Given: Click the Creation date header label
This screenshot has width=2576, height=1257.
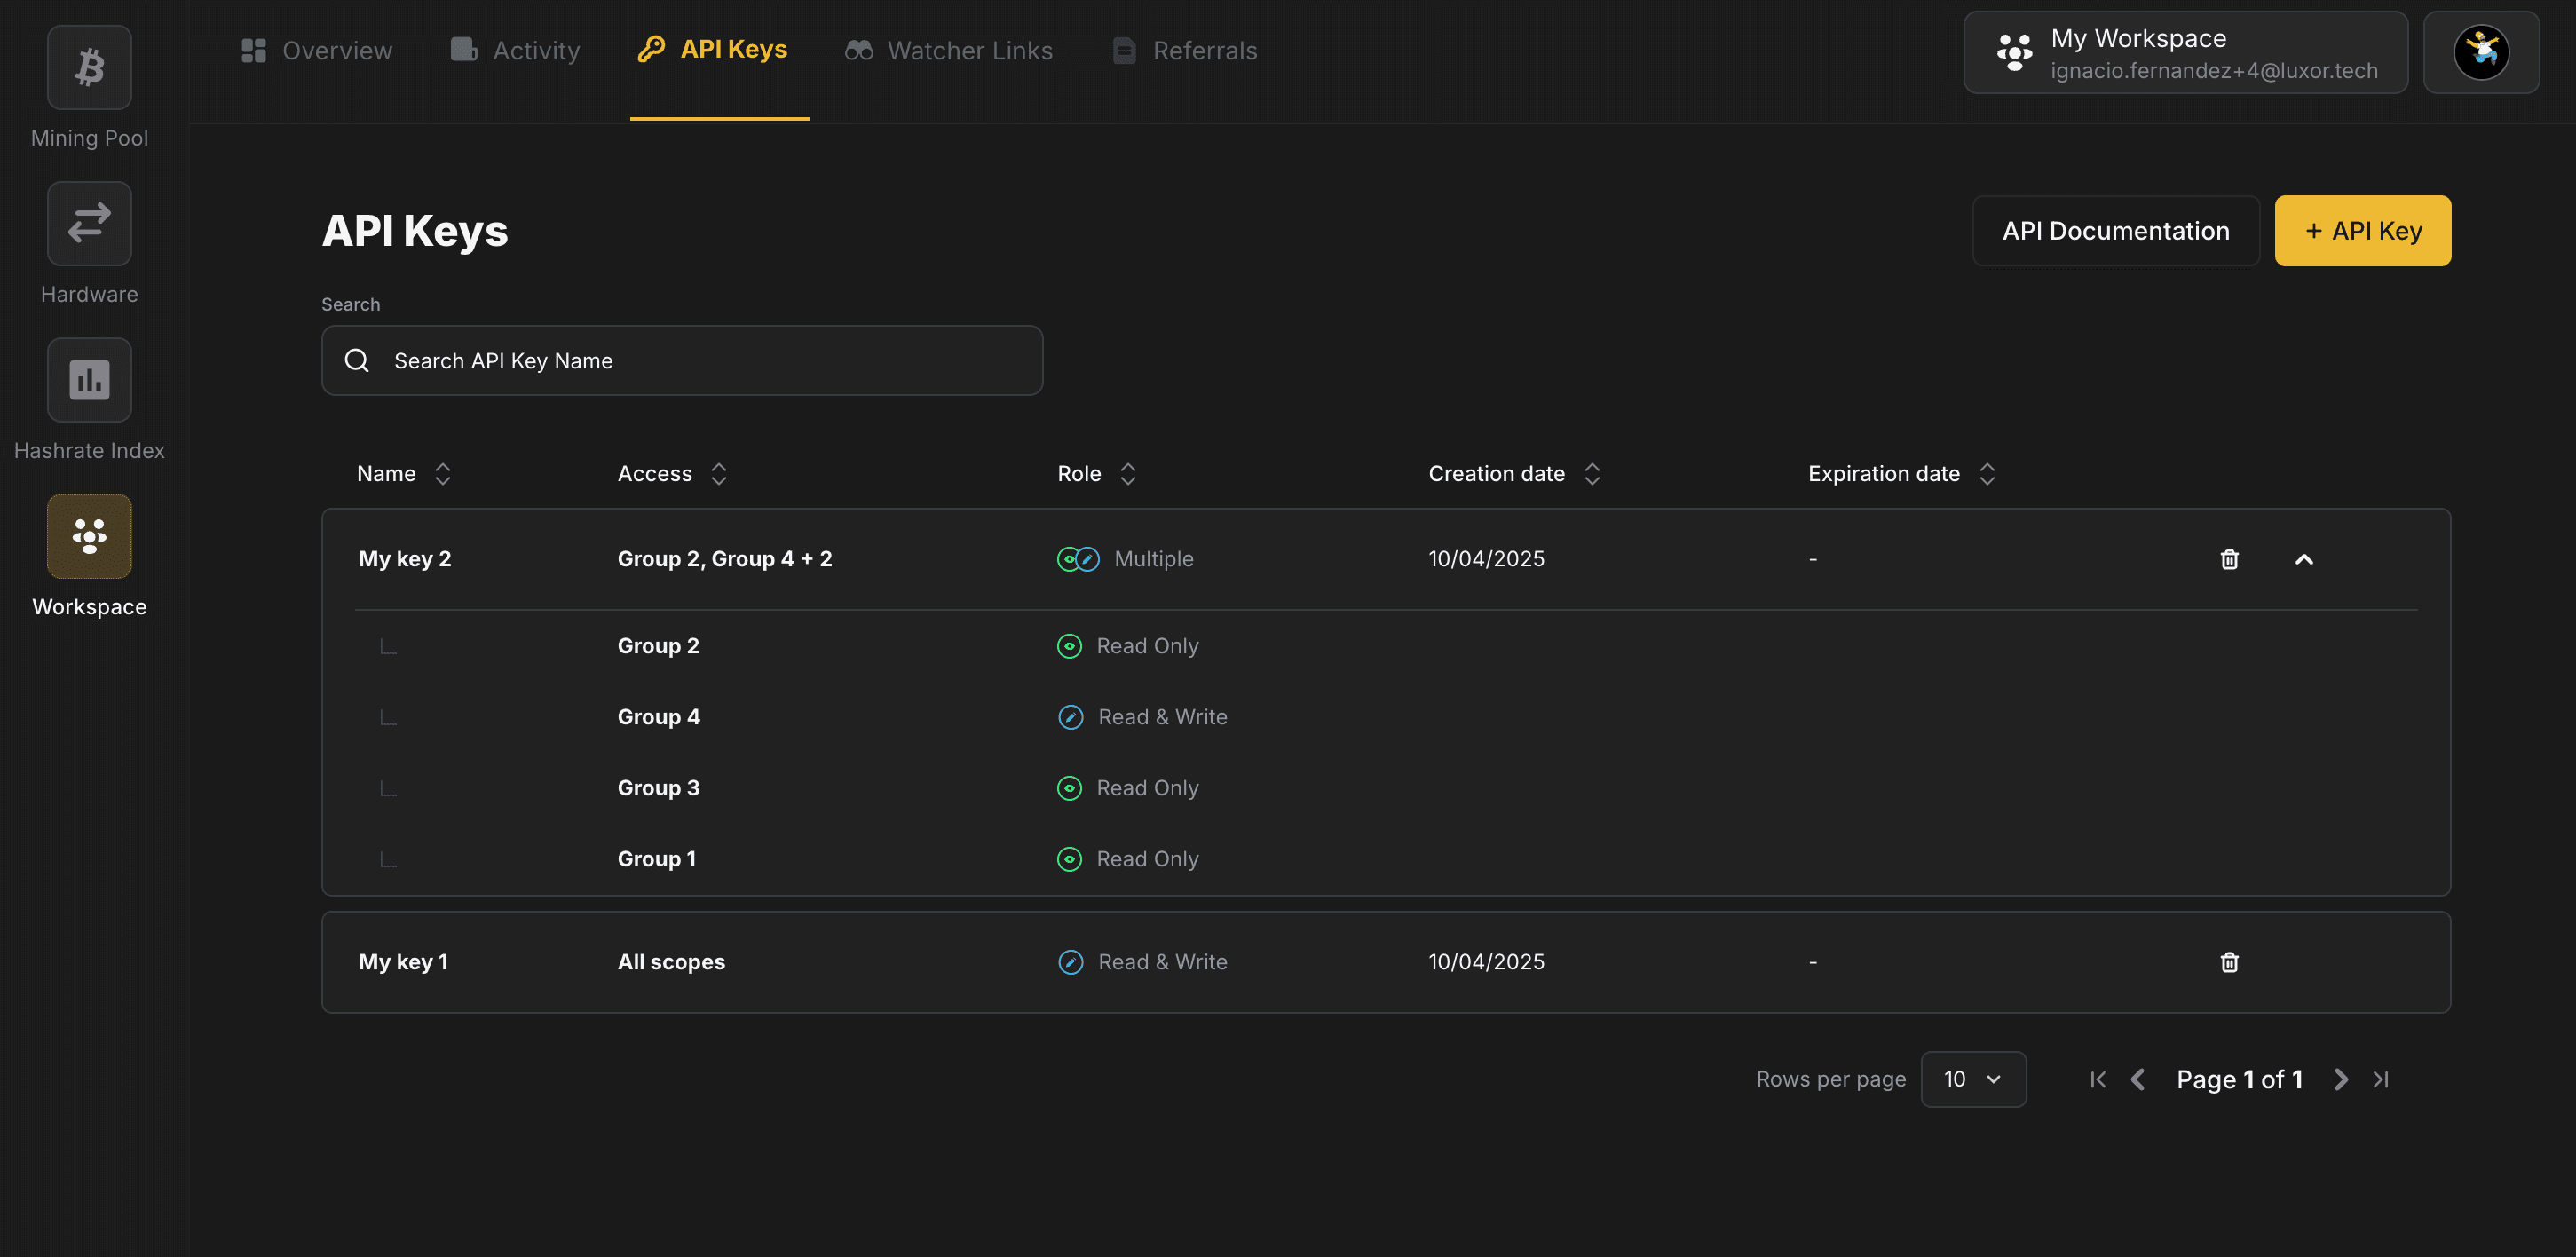Looking at the screenshot, I should coord(1496,474).
